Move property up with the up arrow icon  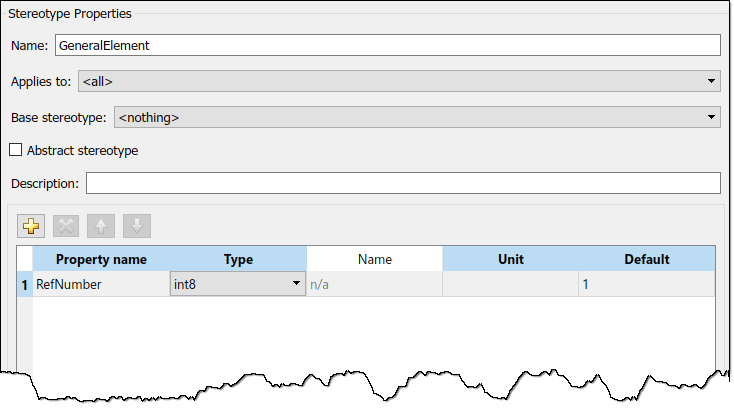click(x=101, y=226)
